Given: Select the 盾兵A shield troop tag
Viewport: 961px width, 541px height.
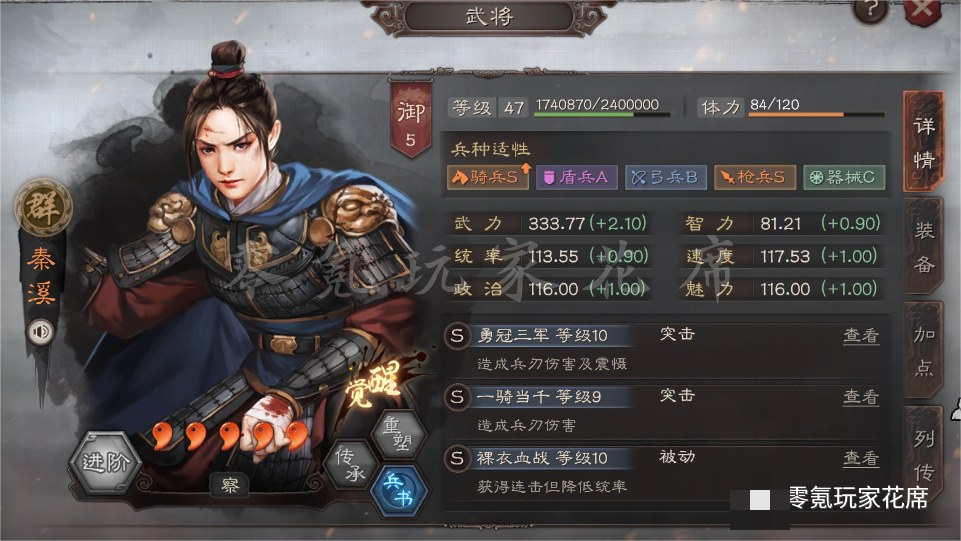Looking at the screenshot, I should click(x=576, y=177).
